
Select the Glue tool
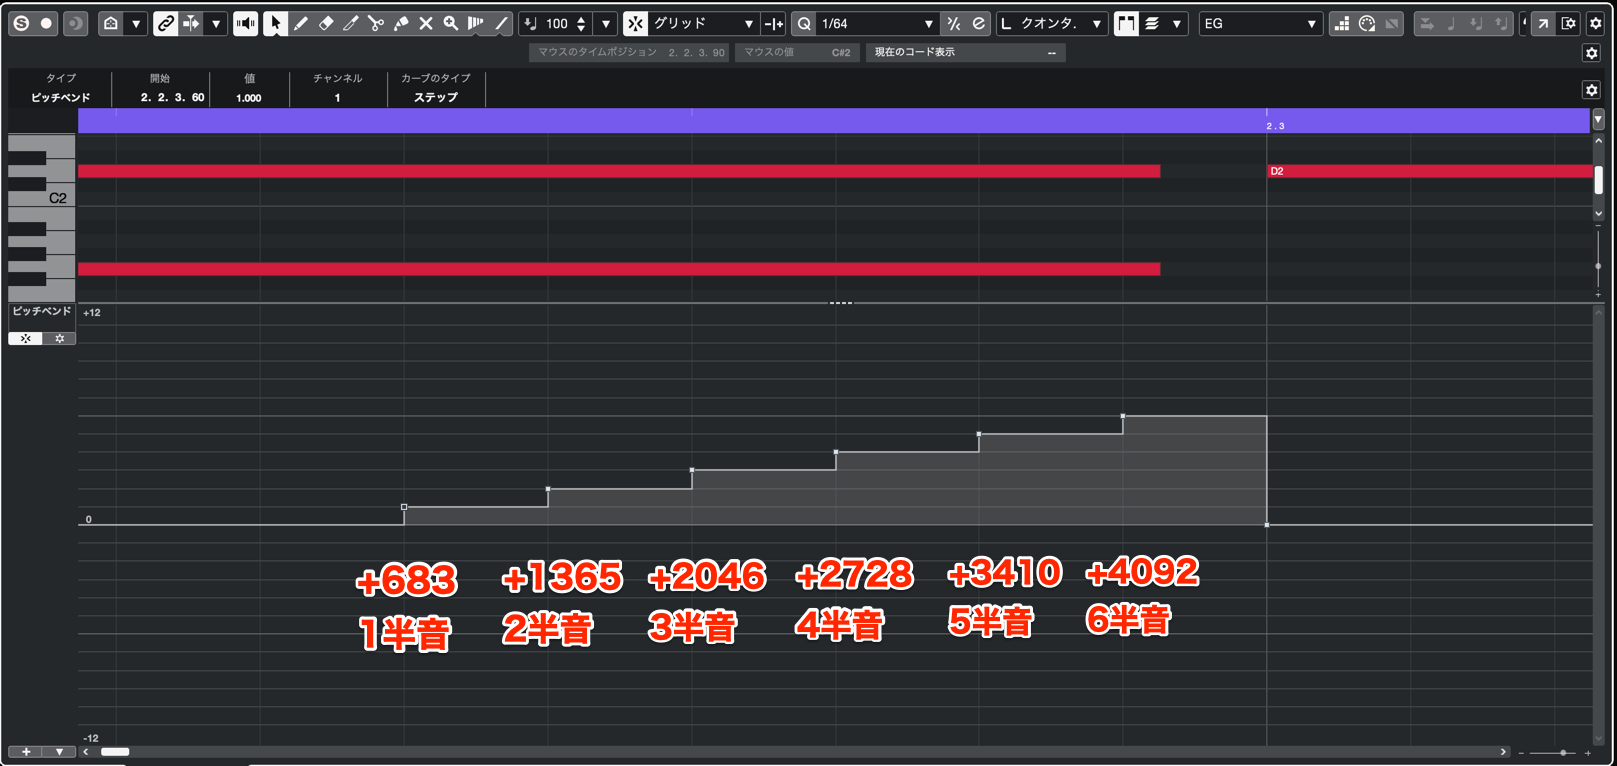(x=401, y=23)
